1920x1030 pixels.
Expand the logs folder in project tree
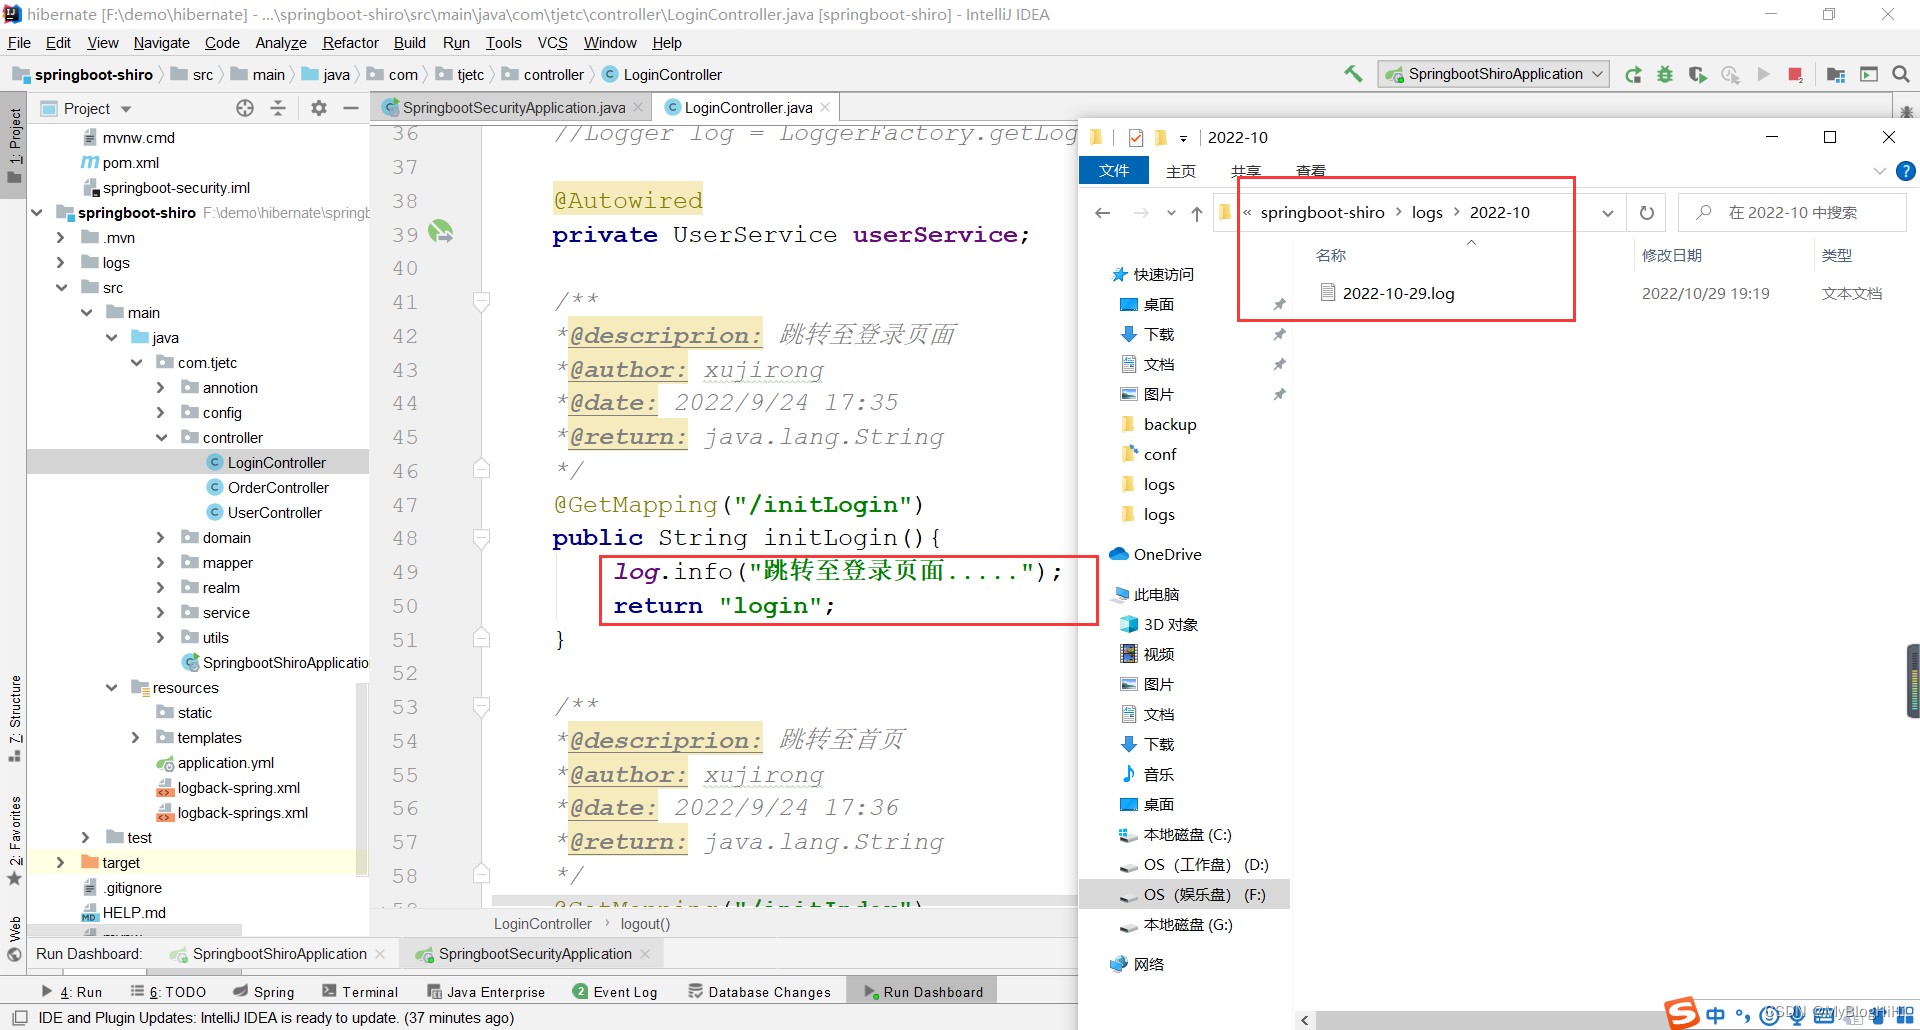pyautogui.click(x=61, y=262)
